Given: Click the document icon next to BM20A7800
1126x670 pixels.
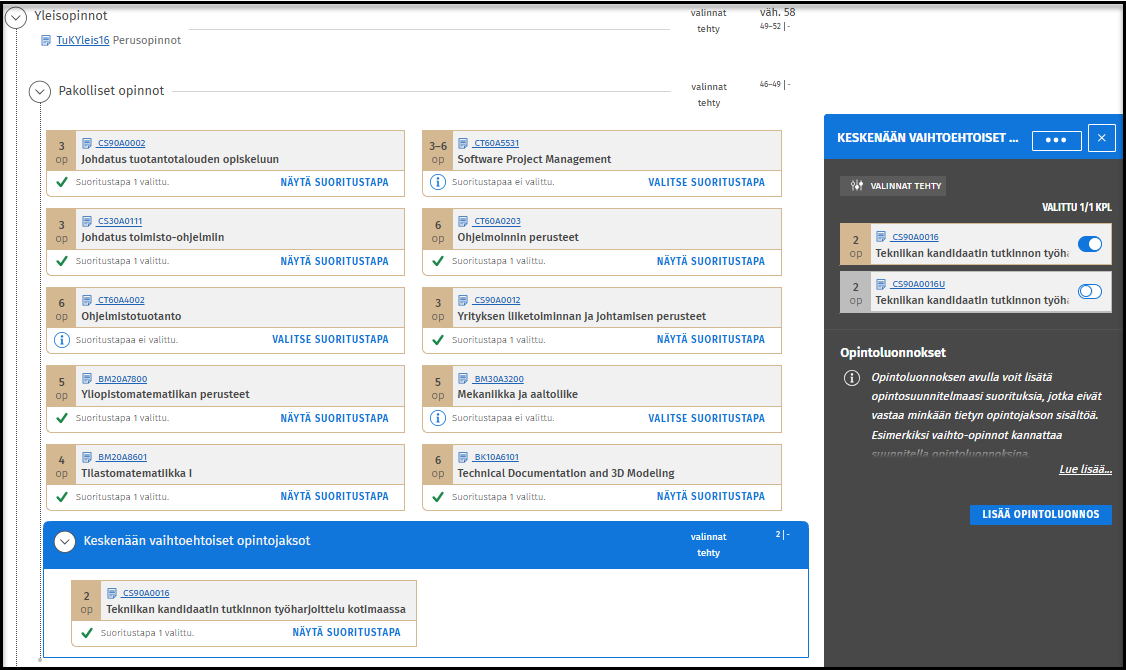Looking at the screenshot, I should pos(87,379).
